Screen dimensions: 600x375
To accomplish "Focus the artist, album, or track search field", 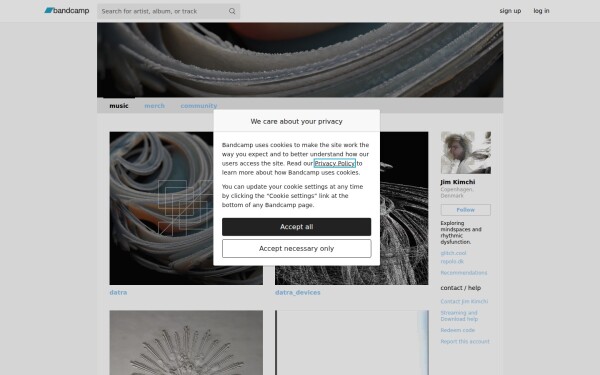I will click(x=168, y=11).
